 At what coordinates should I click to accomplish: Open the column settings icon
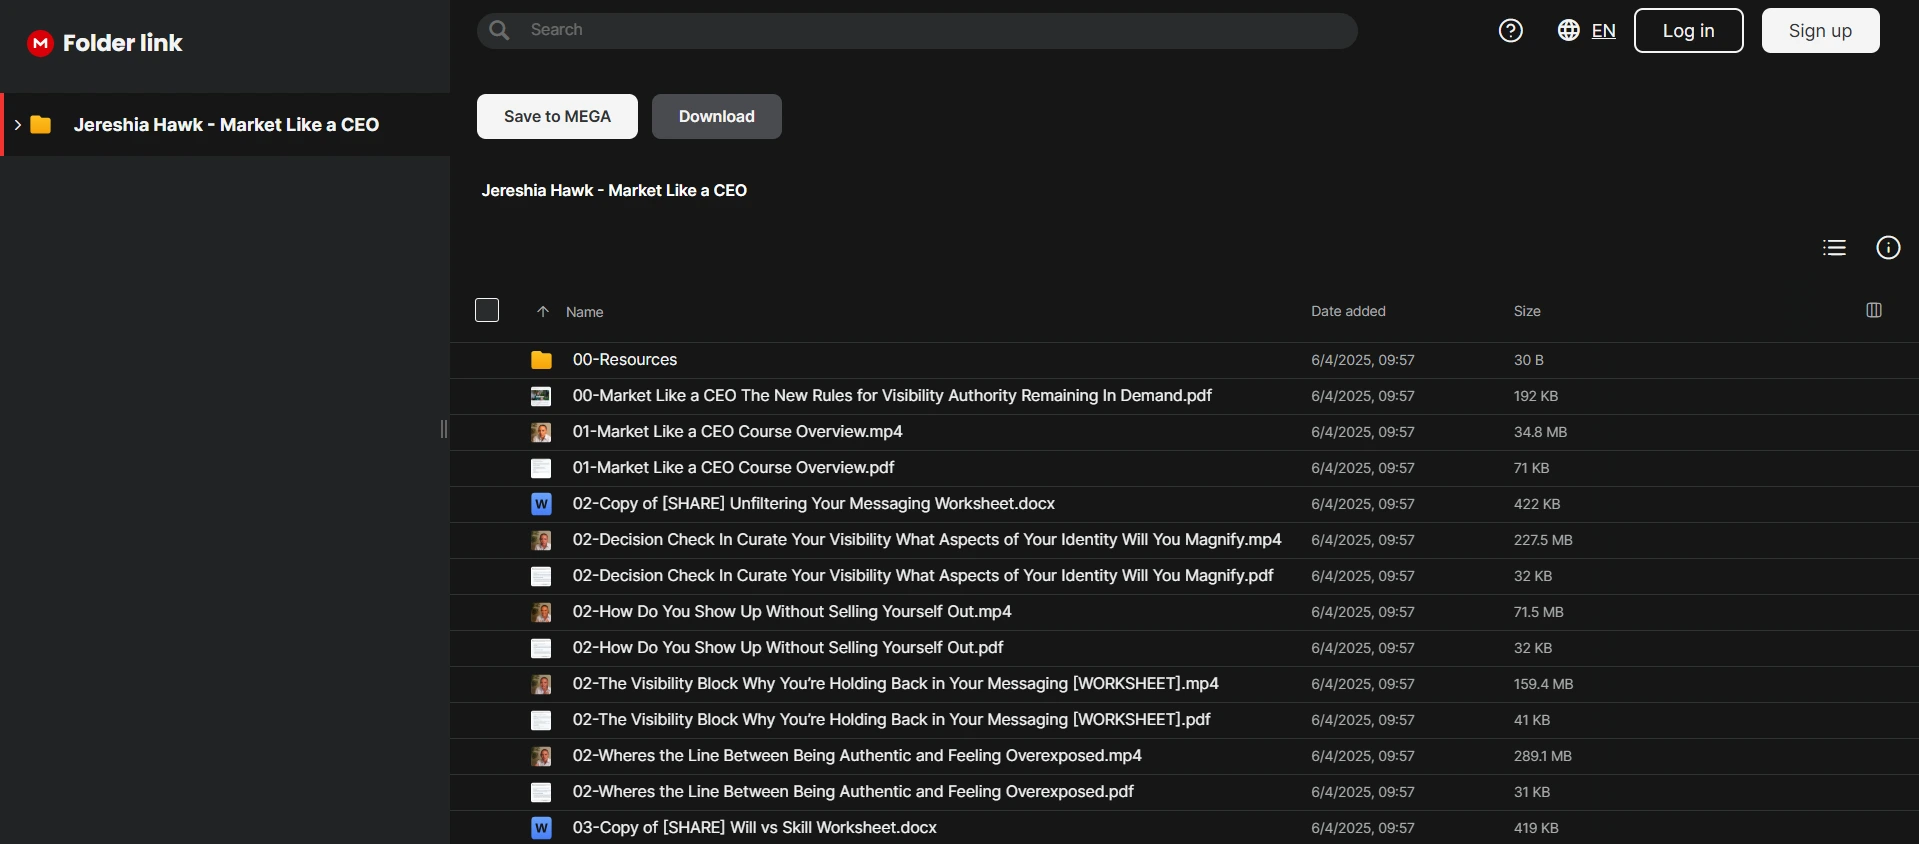[1874, 311]
